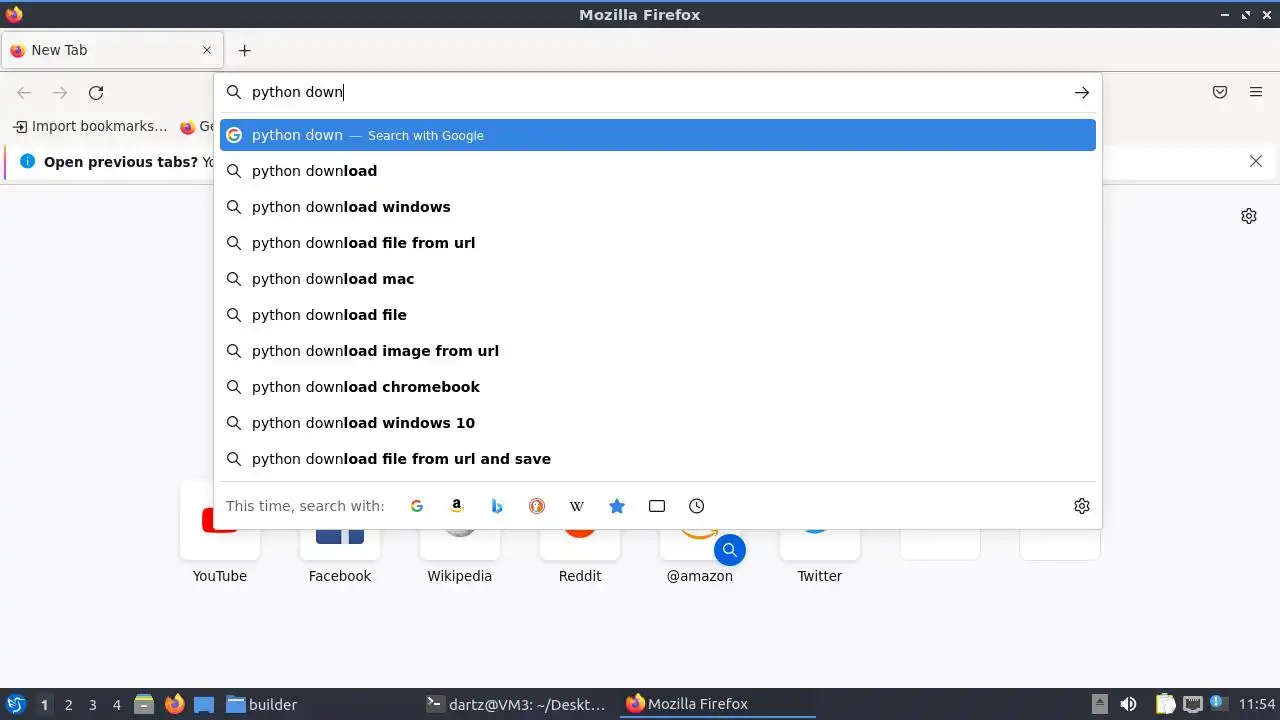Open a new tab with plus button
The height and width of the screenshot is (720, 1280).
(x=244, y=50)
